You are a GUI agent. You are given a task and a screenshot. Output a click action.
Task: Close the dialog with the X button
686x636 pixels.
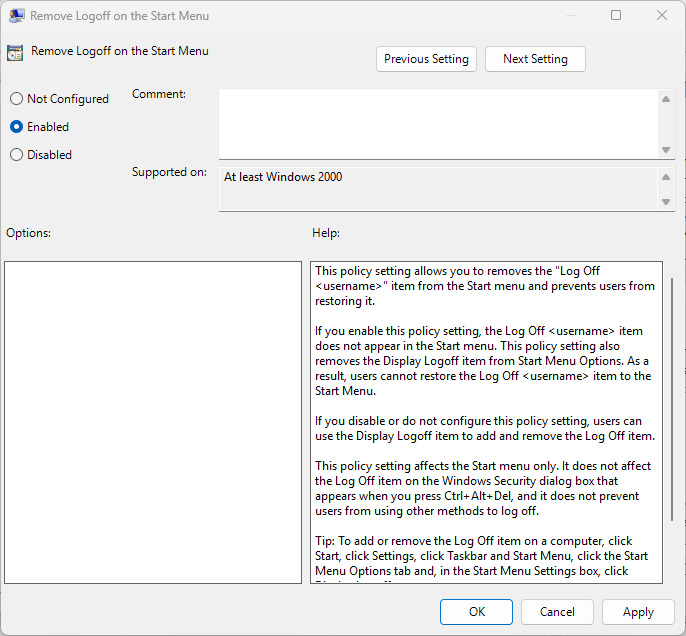tap(662, 16)
